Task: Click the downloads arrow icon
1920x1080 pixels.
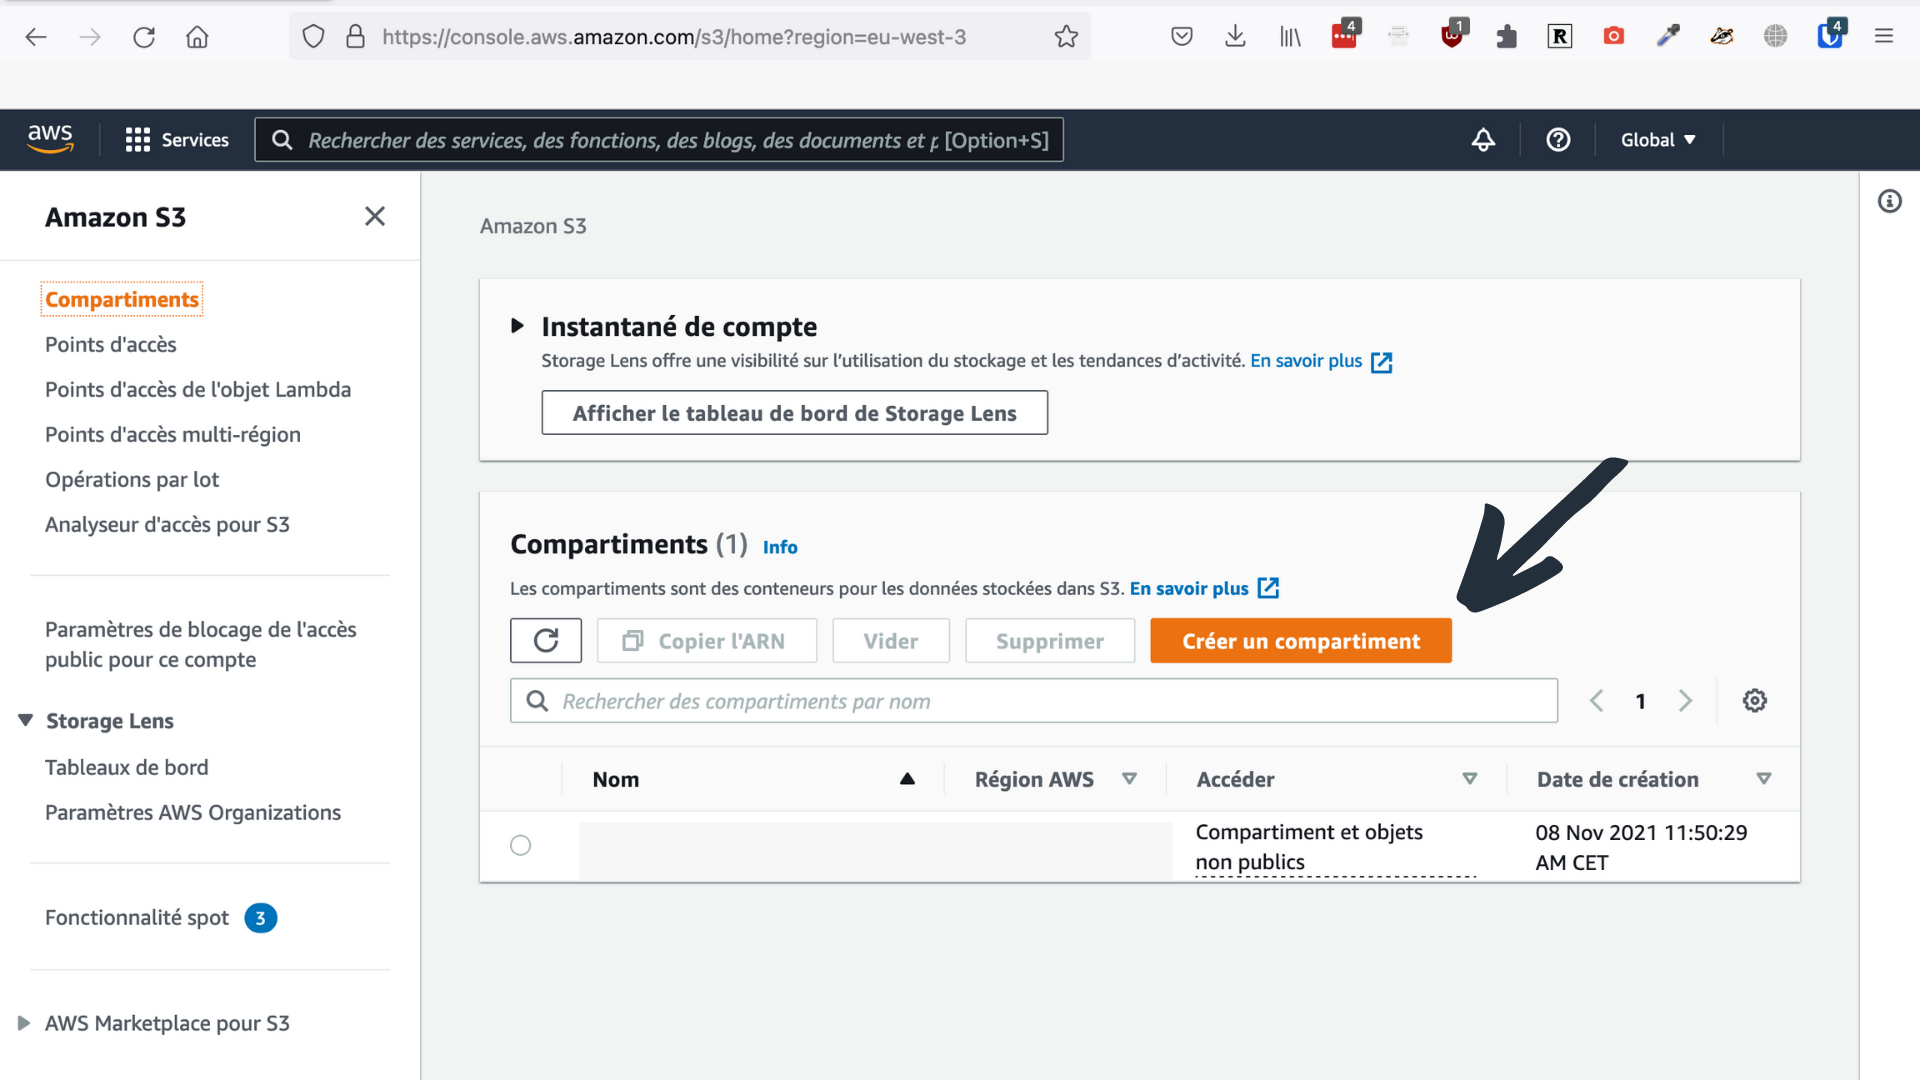Action: point(1235,36)
